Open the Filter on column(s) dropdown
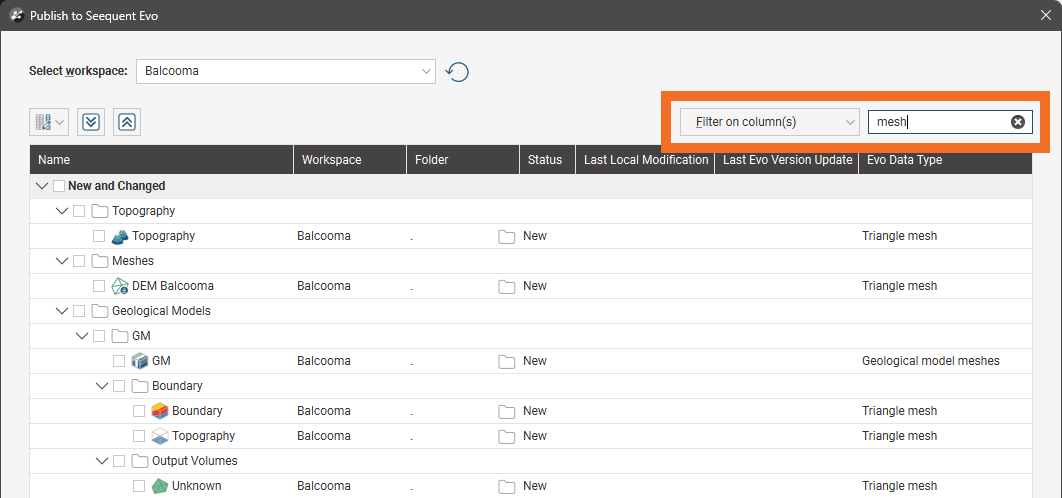1062x498 pixels. [769, 122]
